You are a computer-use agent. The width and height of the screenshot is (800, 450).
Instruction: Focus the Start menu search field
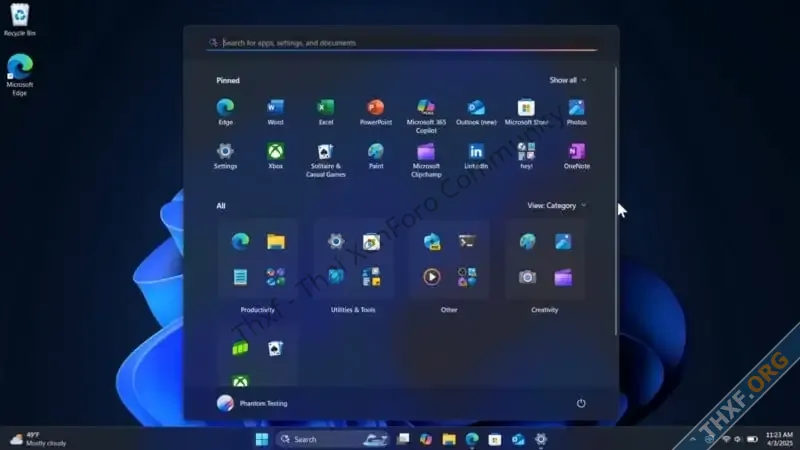(x=402, y=43)
